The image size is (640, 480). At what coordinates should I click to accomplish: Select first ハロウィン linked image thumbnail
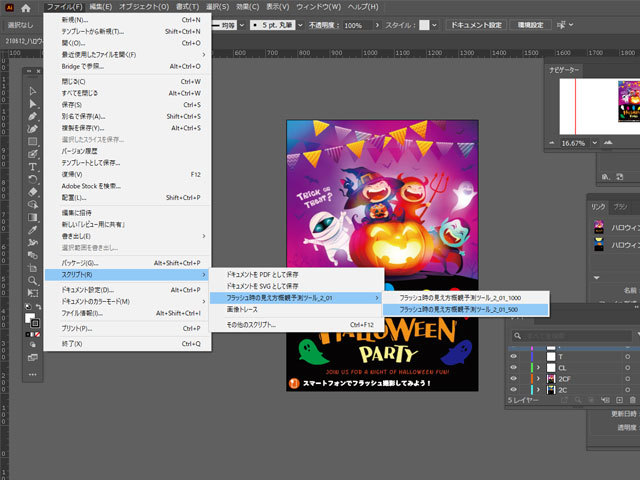coord(599,227)
